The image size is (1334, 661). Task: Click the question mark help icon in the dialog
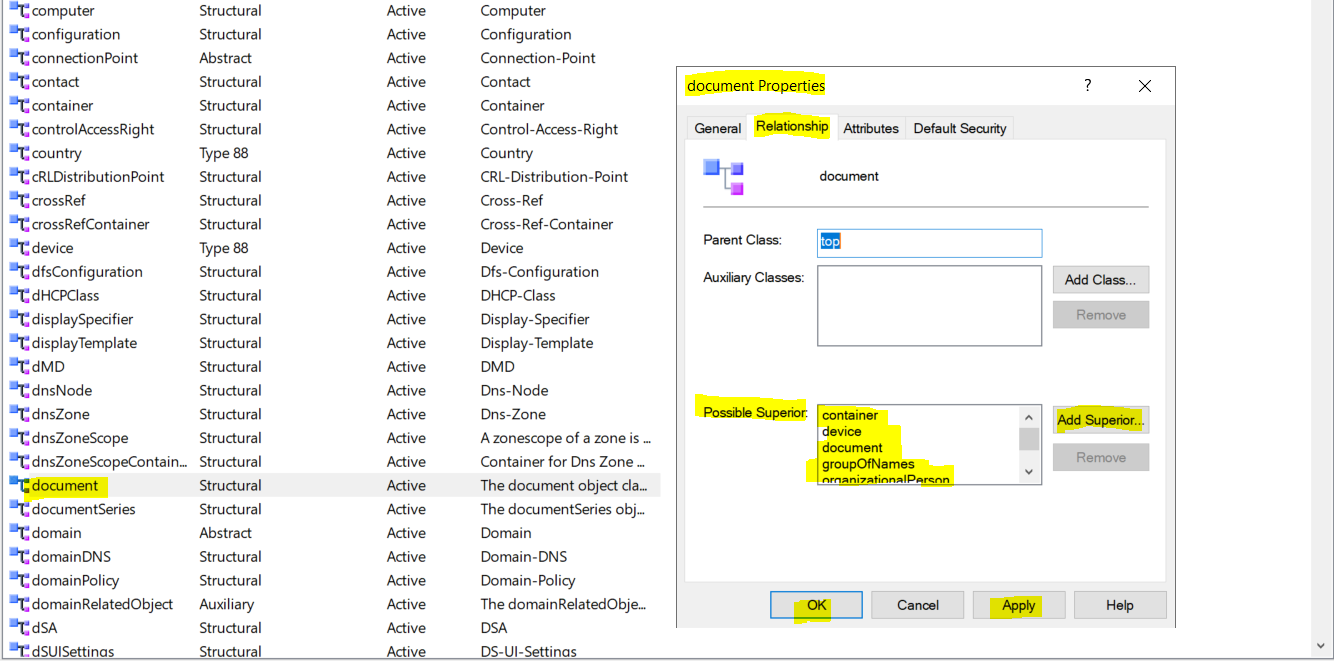coord(1087,86)
